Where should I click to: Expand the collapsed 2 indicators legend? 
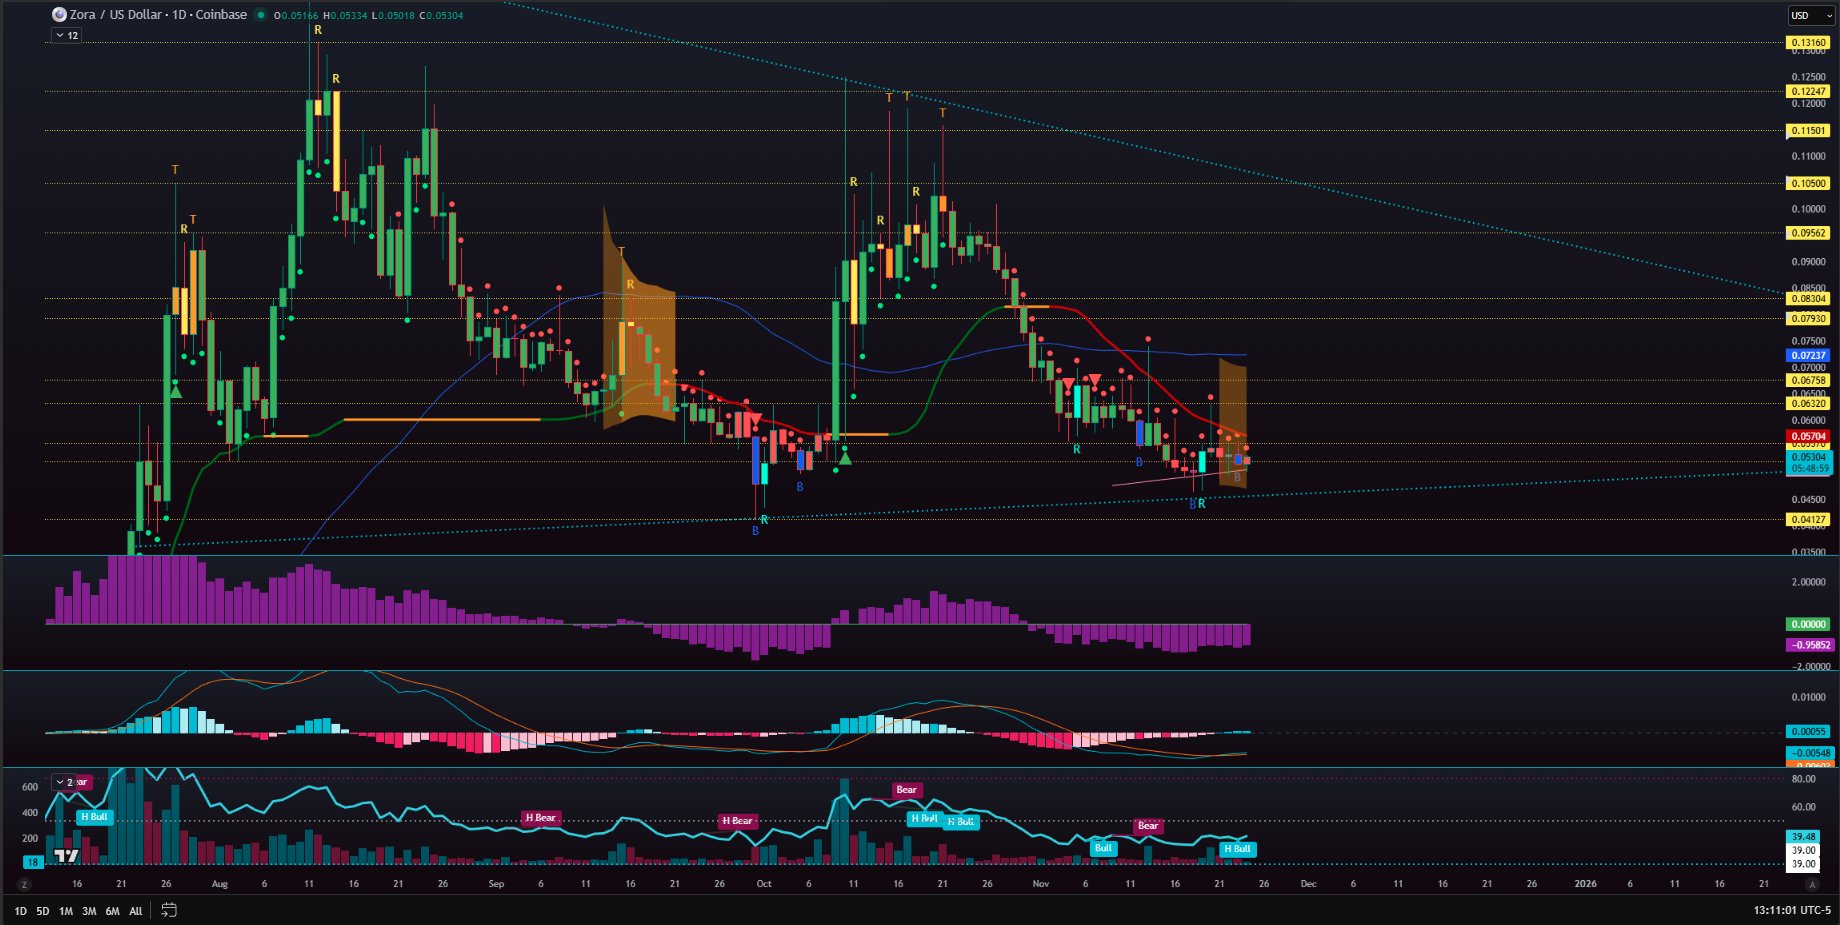[x=64, y=782]
